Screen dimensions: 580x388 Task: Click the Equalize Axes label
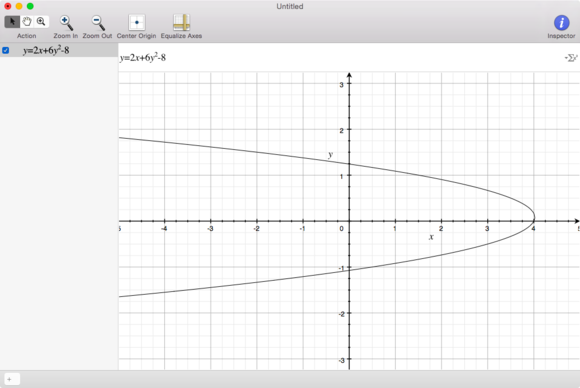pos(181,36)
